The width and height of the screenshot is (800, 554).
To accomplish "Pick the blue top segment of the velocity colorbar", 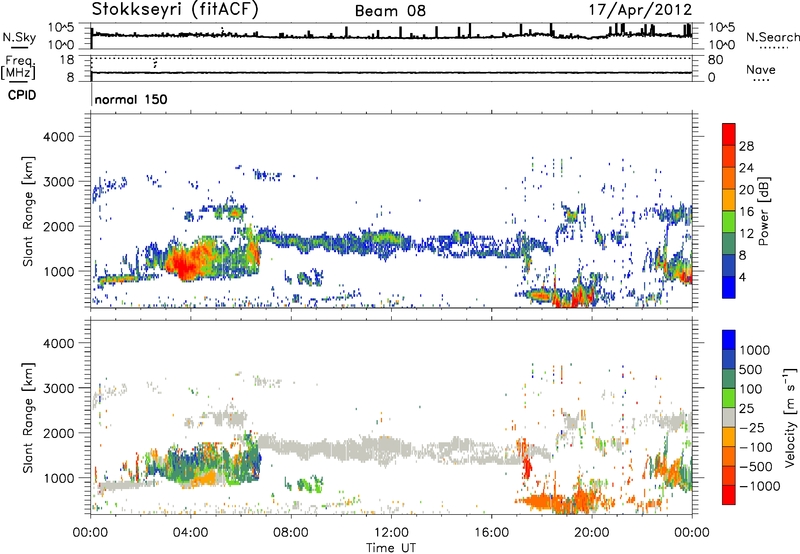I will (729, 340).
